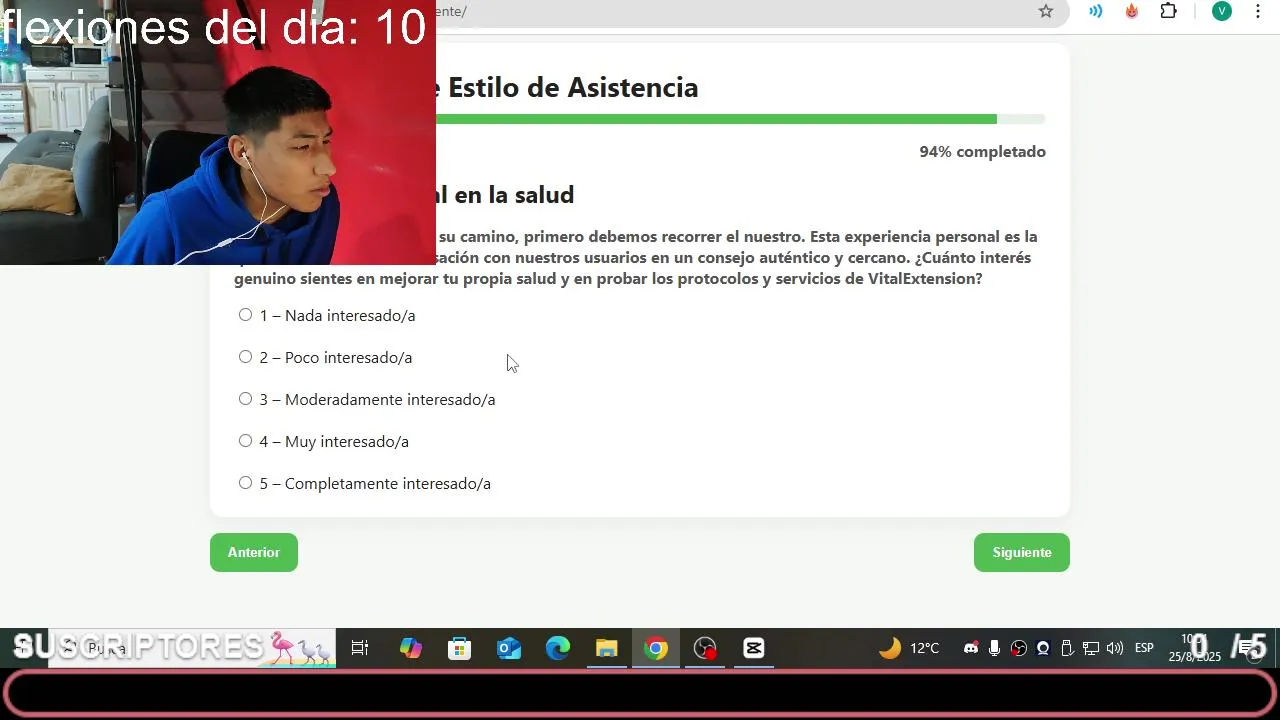Open the Chrome three-dot menu
This screenshot has width=1280, height=720.
pyautogui.click(x=1258, y=11)
